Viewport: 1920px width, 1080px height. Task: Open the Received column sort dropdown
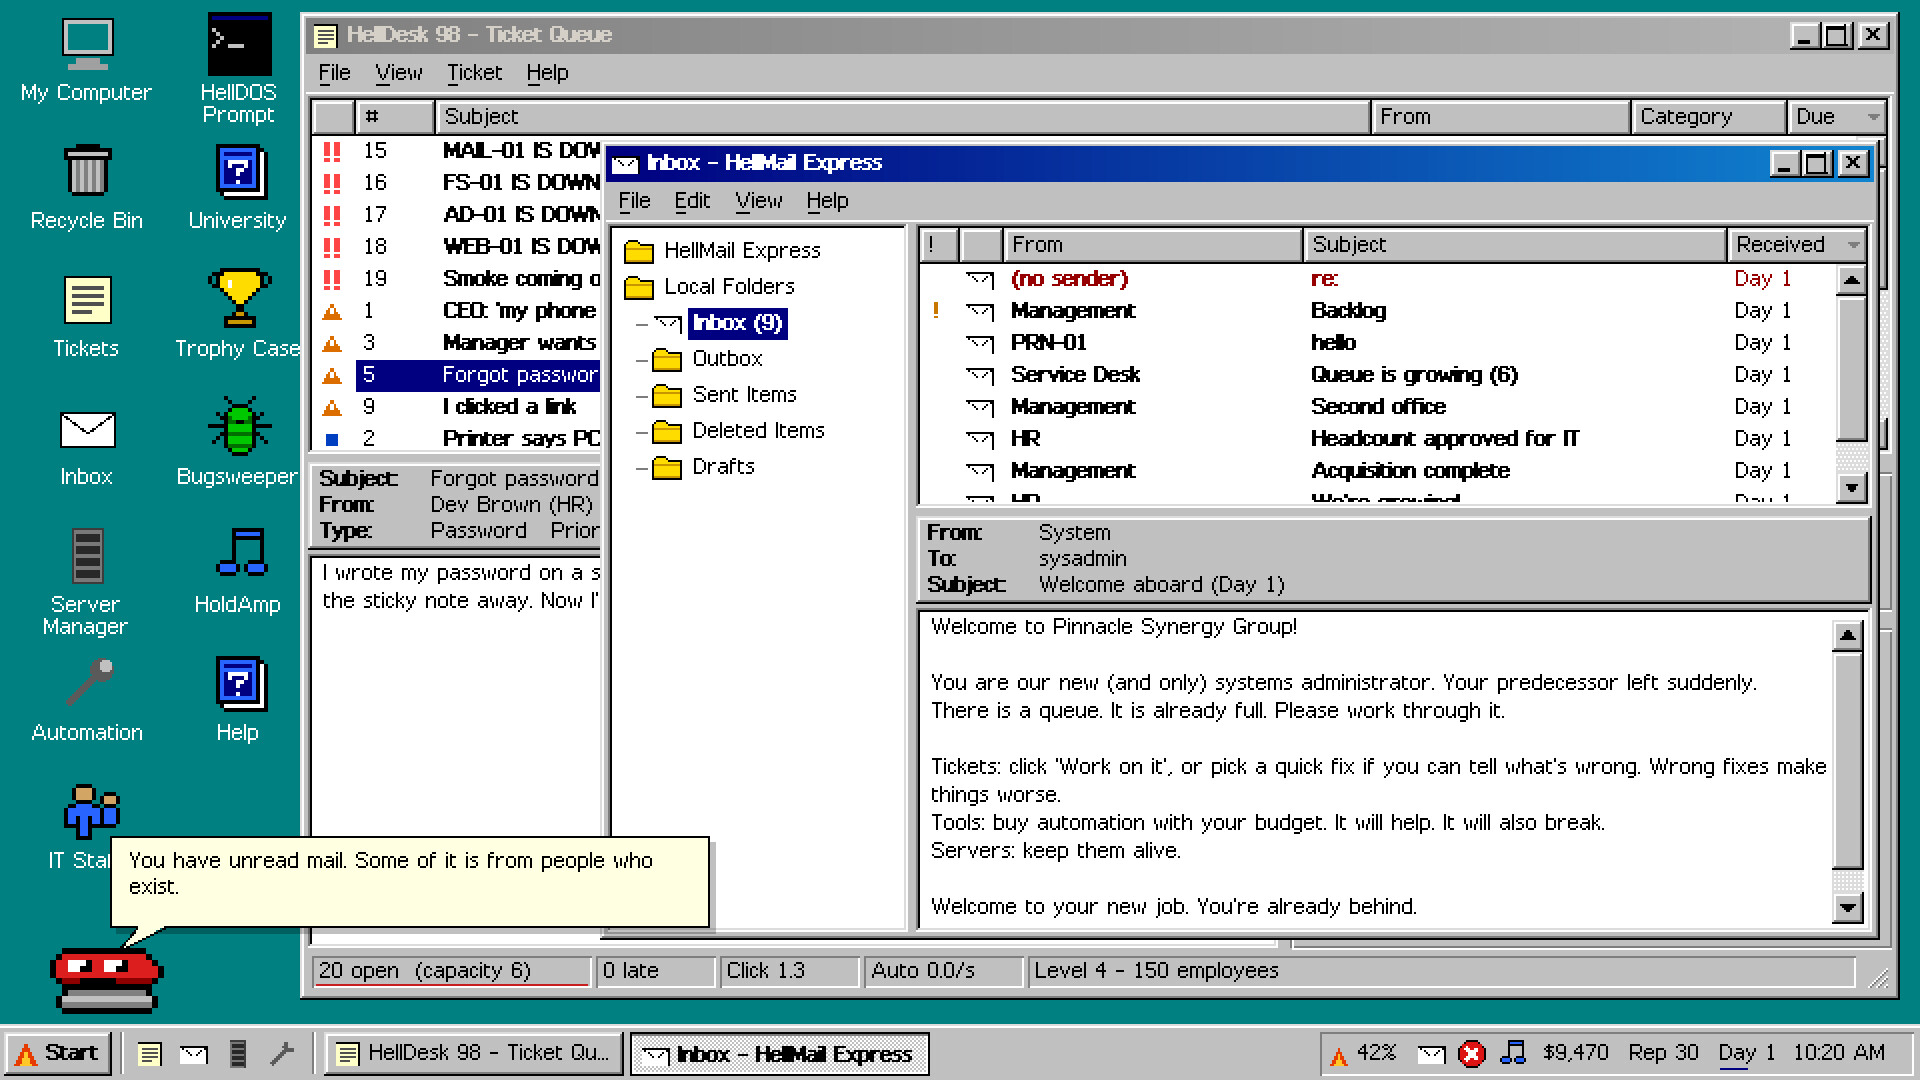click(x=1854, y=245)
